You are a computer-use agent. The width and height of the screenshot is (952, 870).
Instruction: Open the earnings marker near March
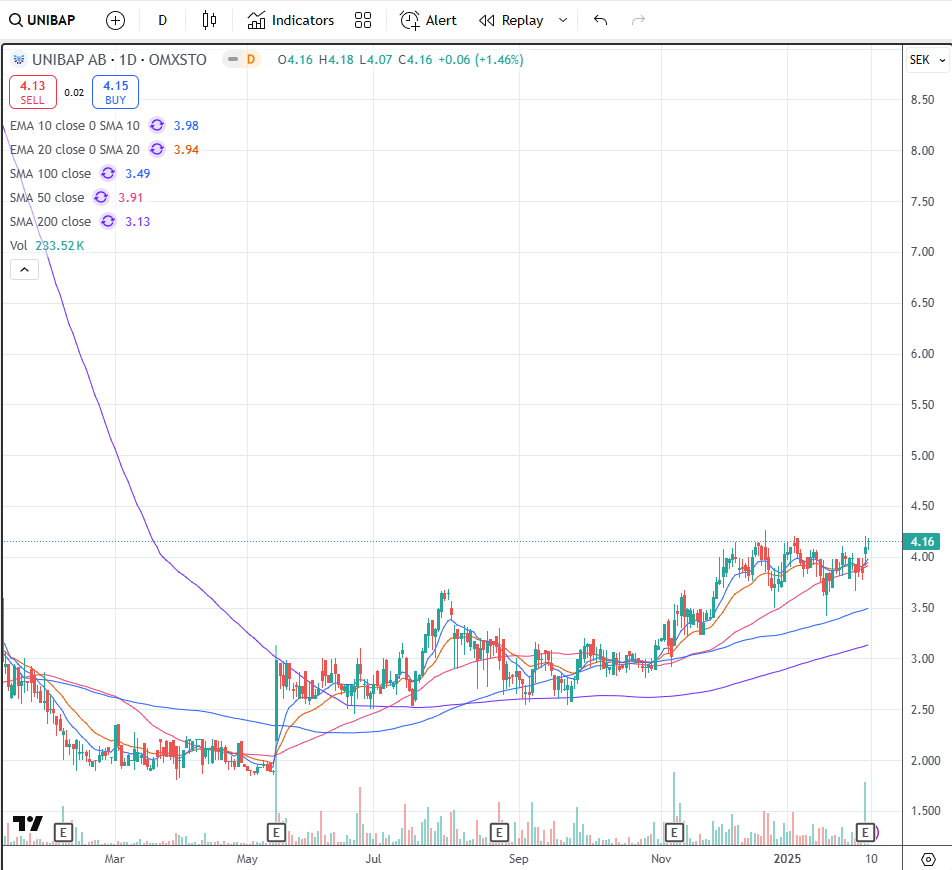click(x=63, y=832)
